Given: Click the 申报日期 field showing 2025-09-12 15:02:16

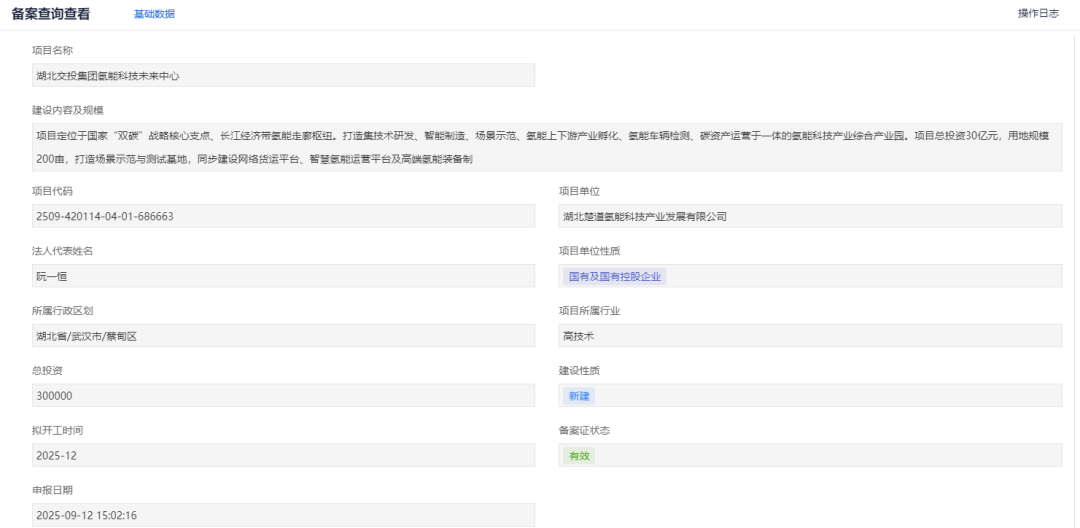Looking at the screenshot, I should click(283, 516).
